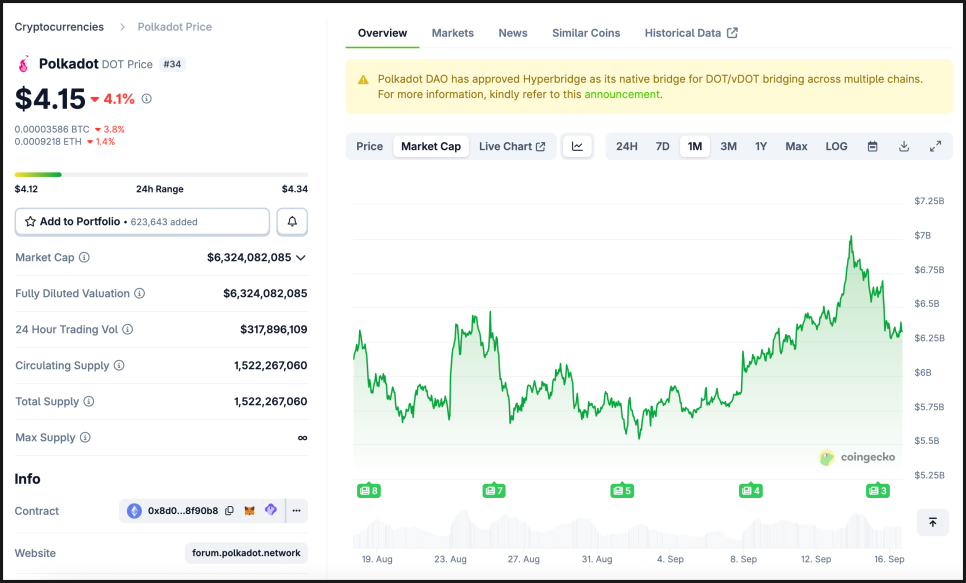The image size is (966, 583).
Task: Open the Similar Coins tab
Action: click(x=586, y=33)
